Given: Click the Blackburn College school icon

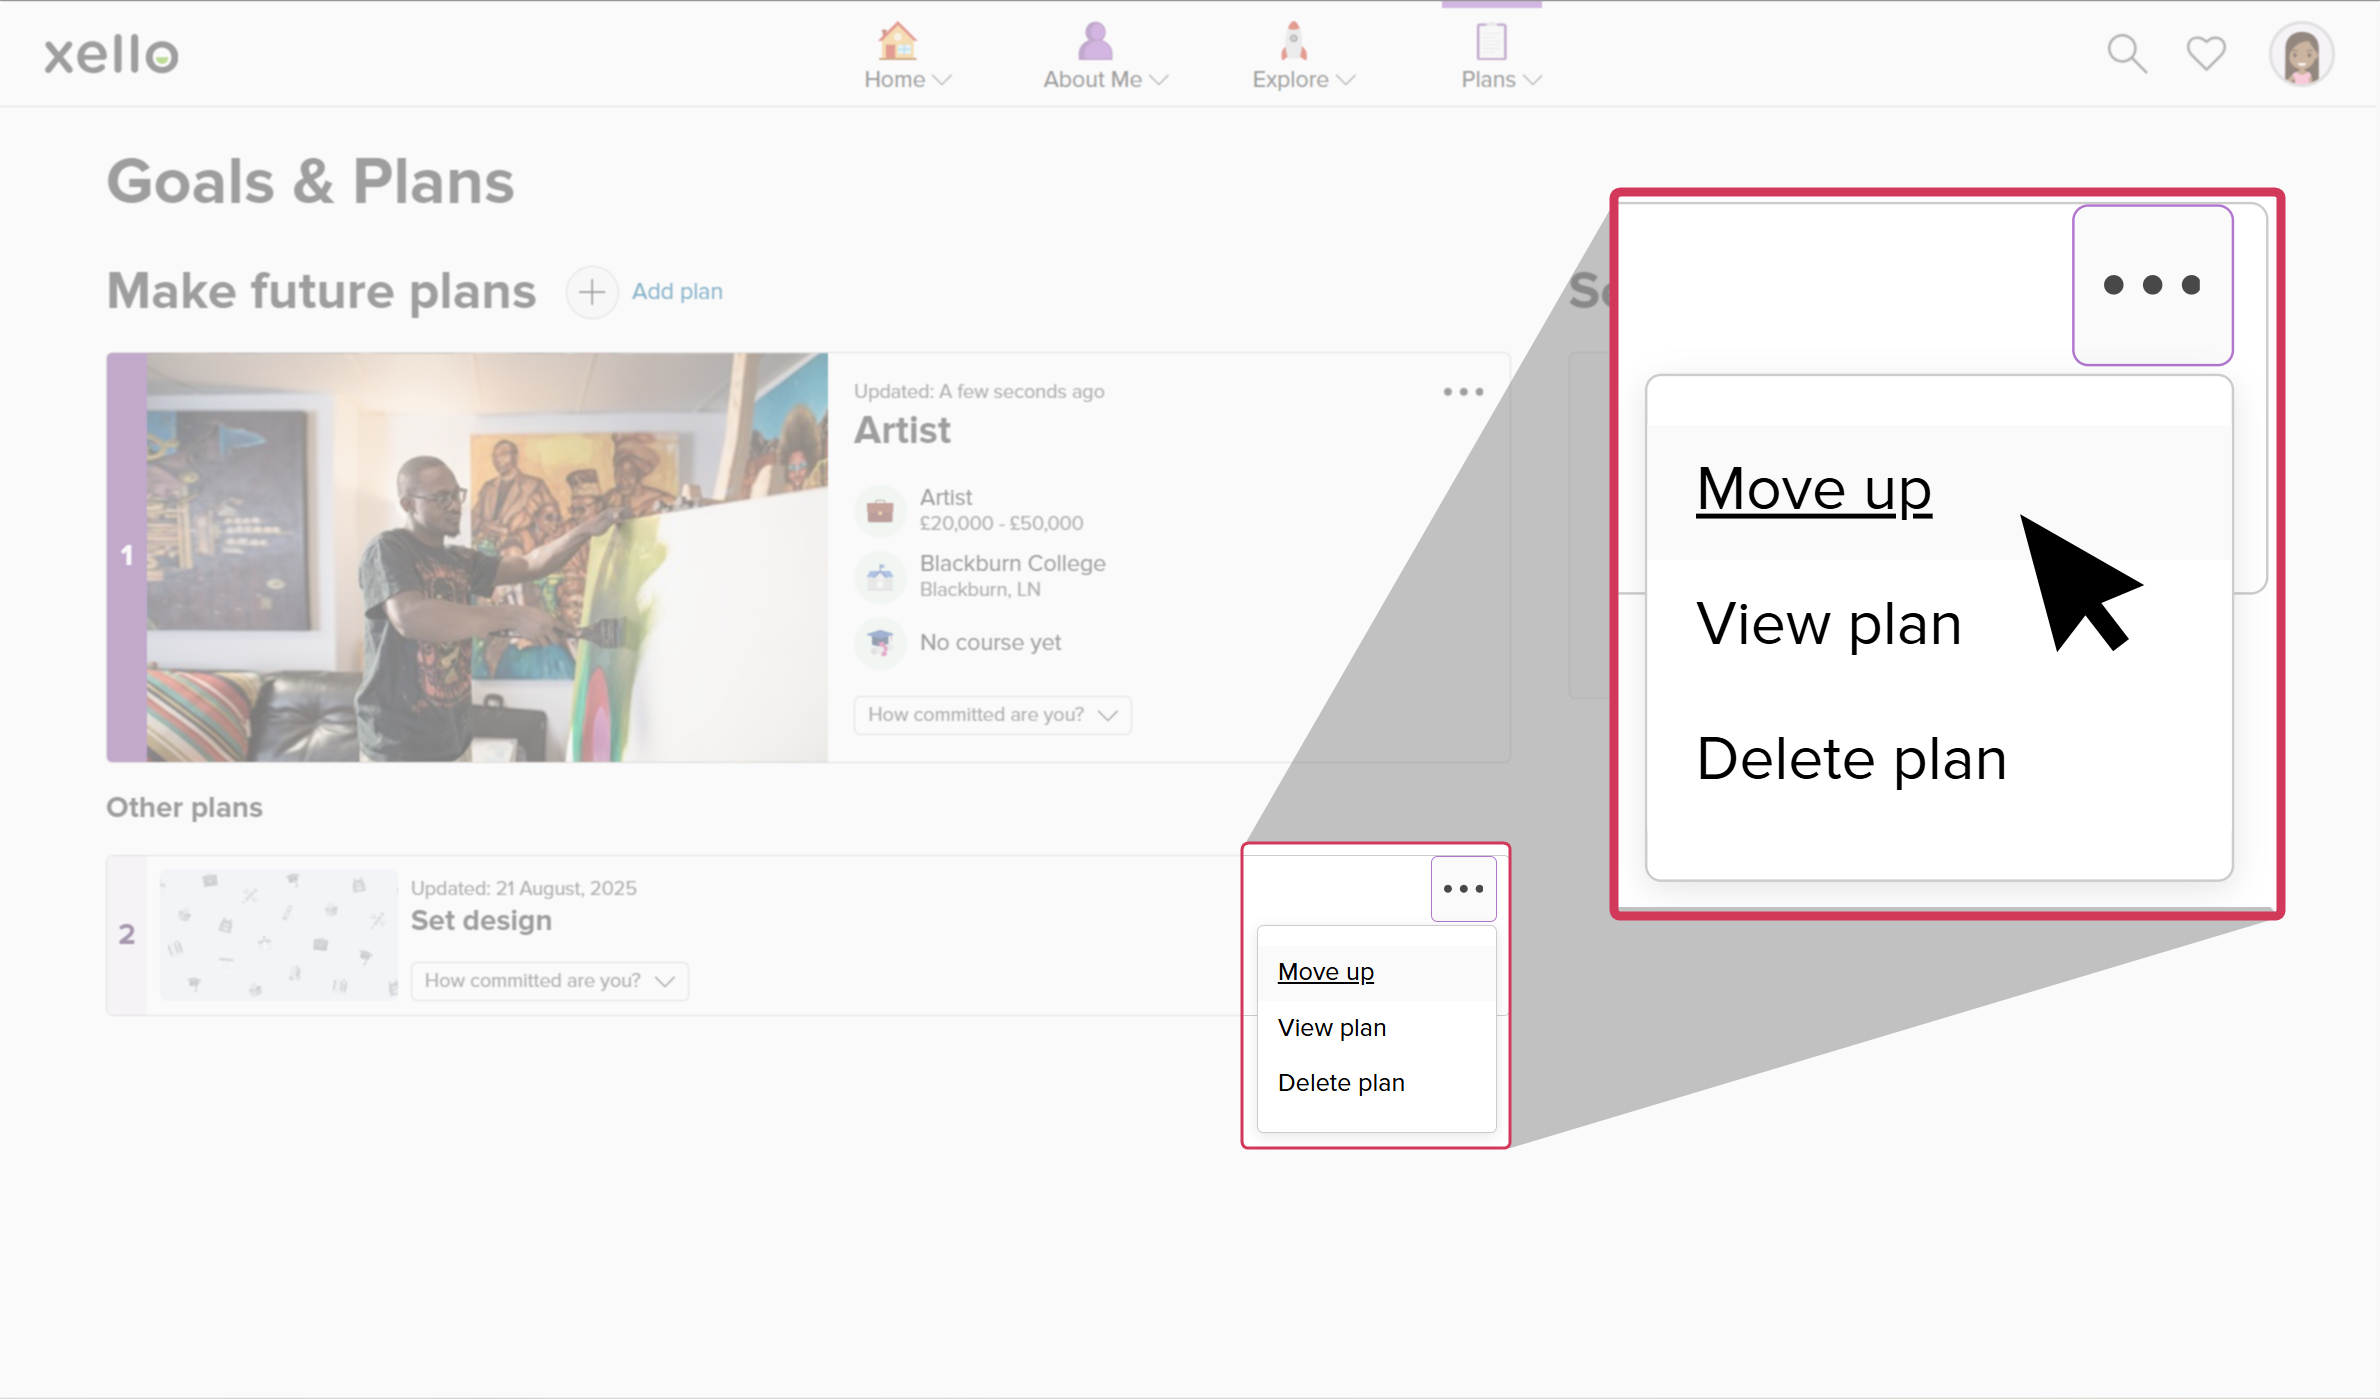Looking at the screenshot, I should [880, 576].
